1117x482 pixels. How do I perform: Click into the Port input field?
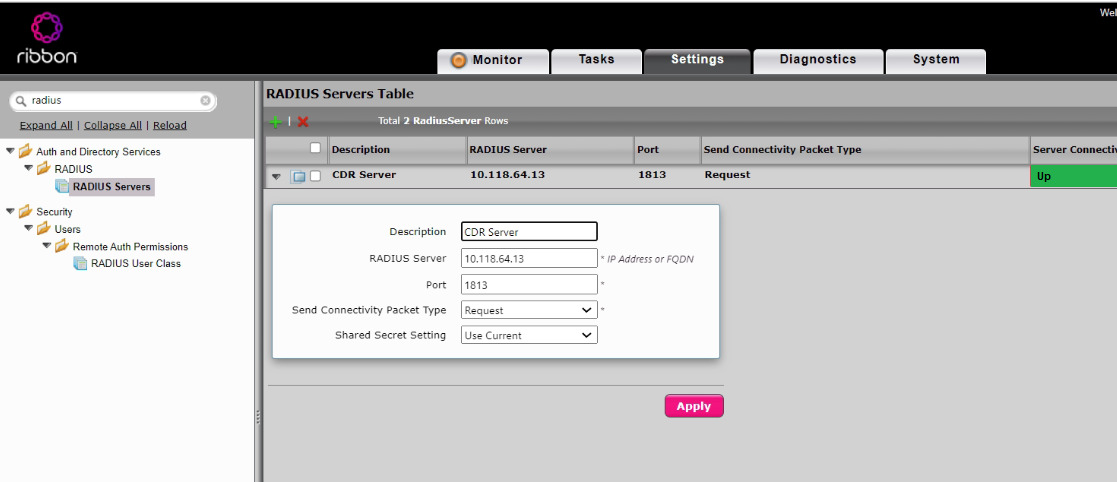[x=529, y=284]
